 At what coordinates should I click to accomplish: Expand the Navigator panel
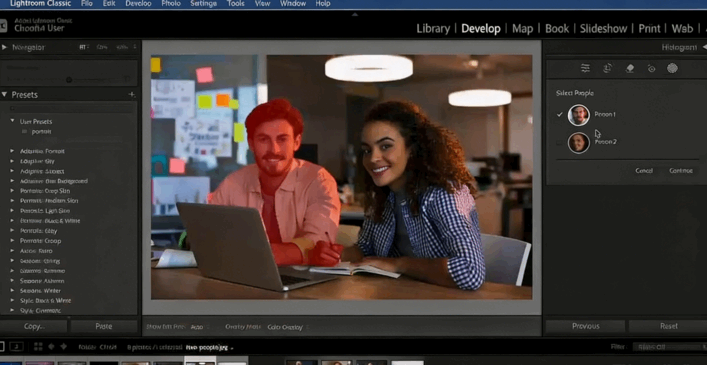(x=5, y=47)
